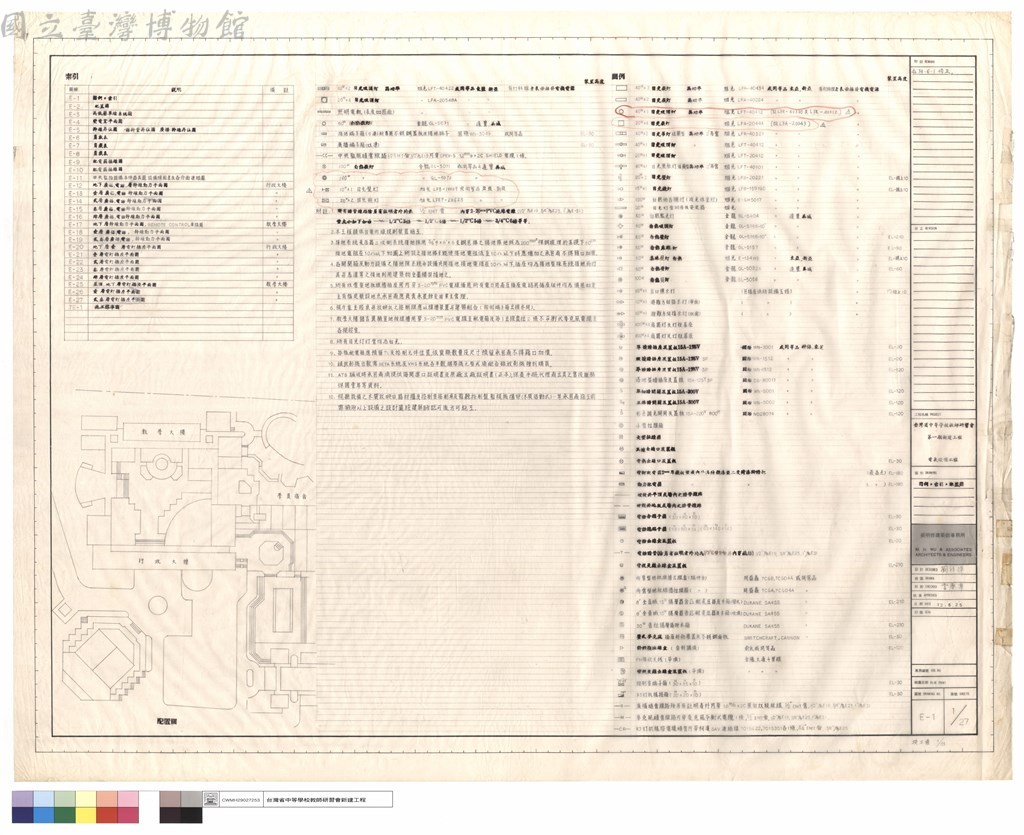Click the 配置圖 site plan caption

(167, 721)
